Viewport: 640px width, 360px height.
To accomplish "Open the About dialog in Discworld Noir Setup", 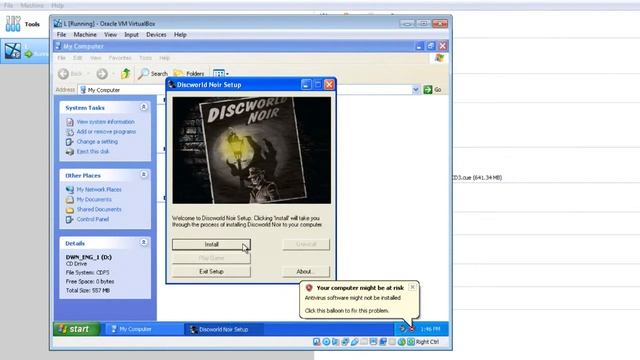I will (306, 271).
